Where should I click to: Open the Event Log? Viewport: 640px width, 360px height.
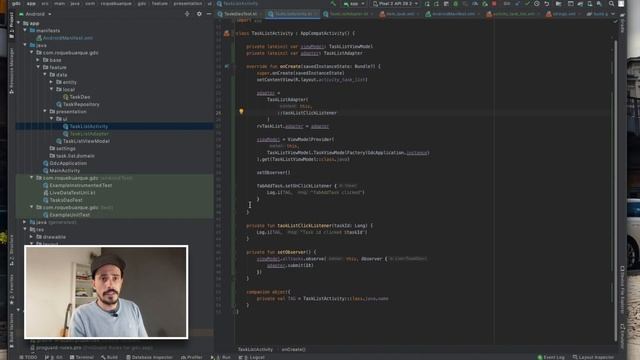pyautogui.click(x=551, y=357)
